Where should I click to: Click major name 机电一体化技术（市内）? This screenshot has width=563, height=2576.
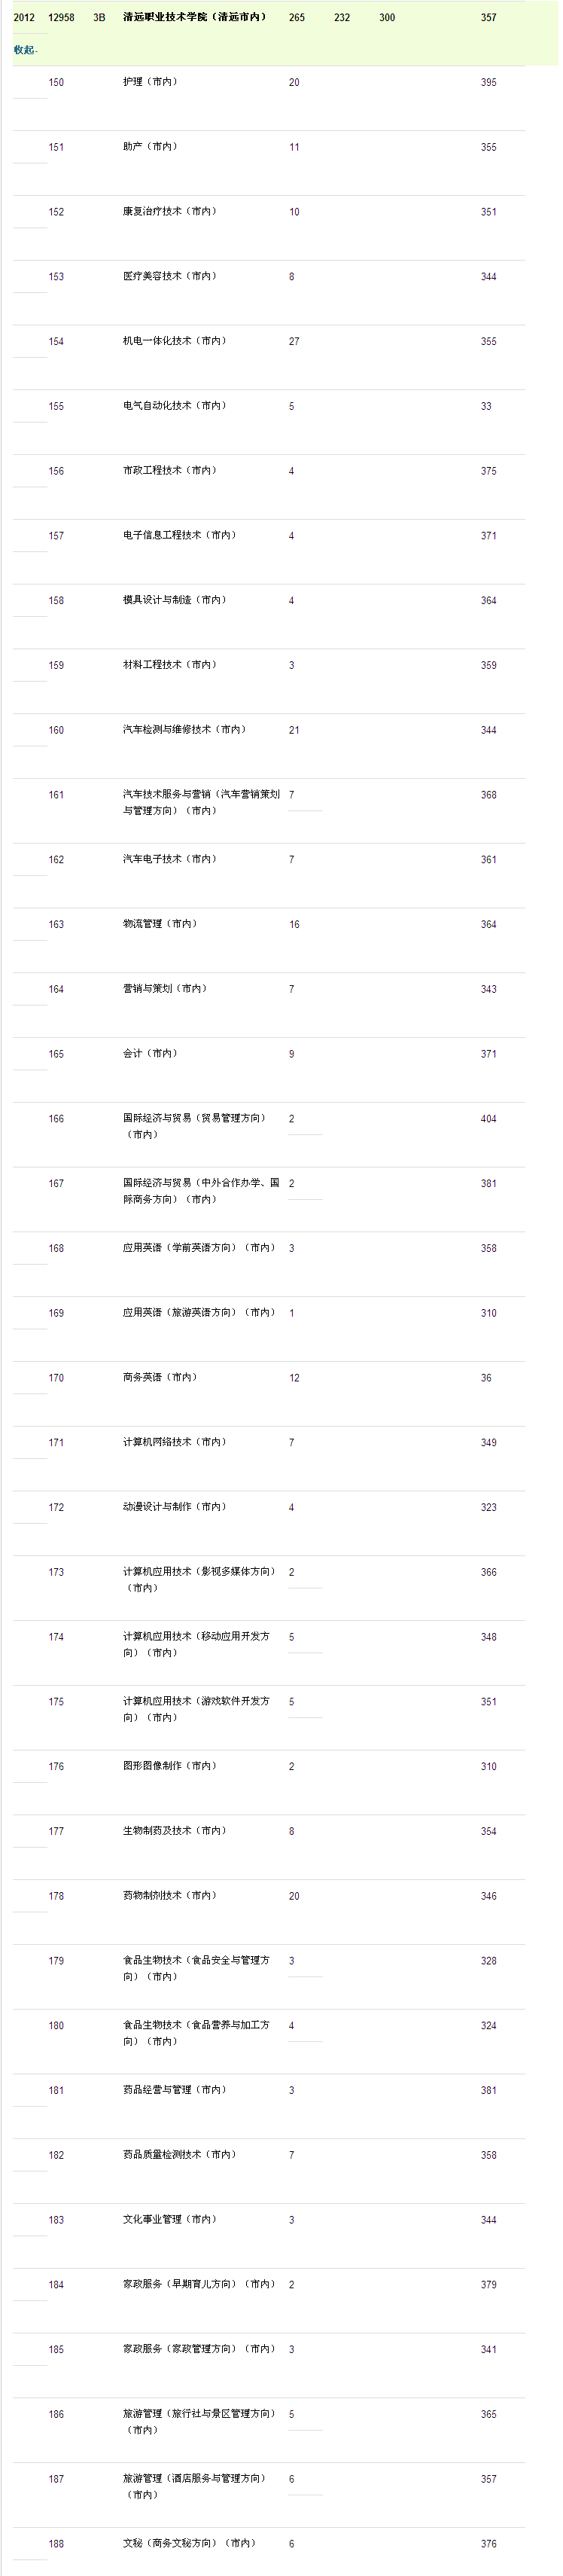click(175, 341)
